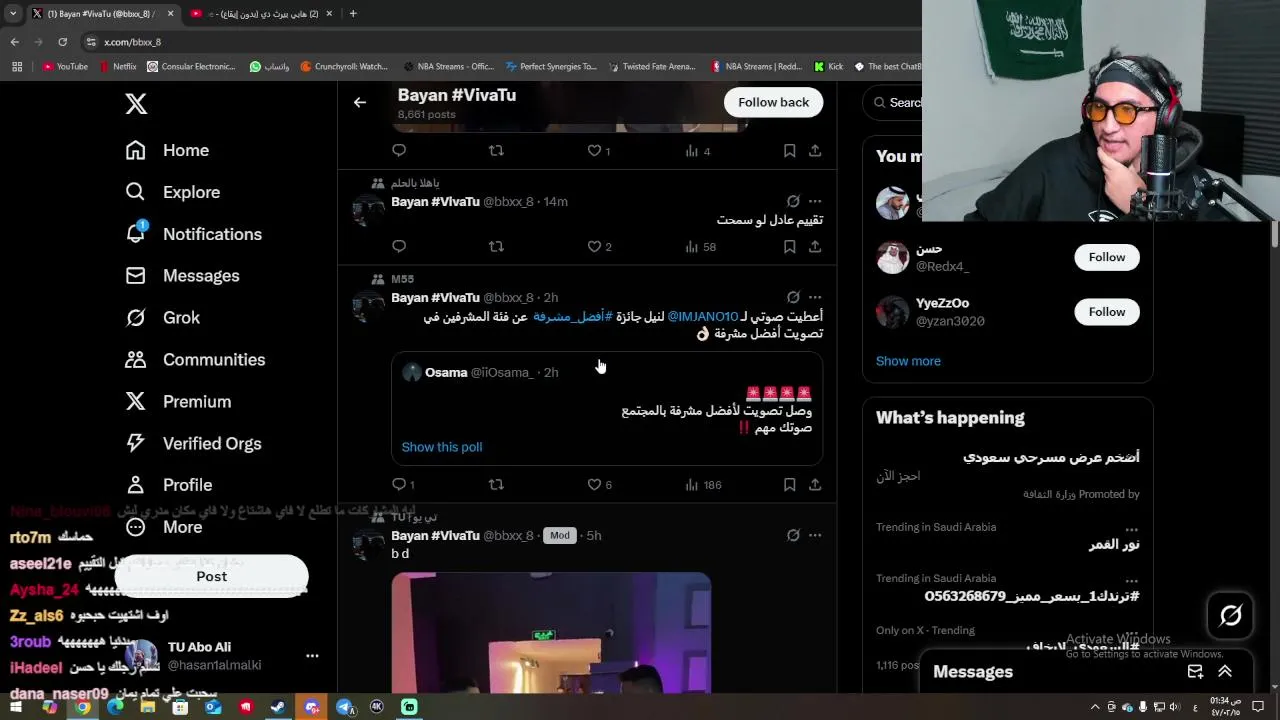View analytics of post with 186 views

tap(703, 485)
